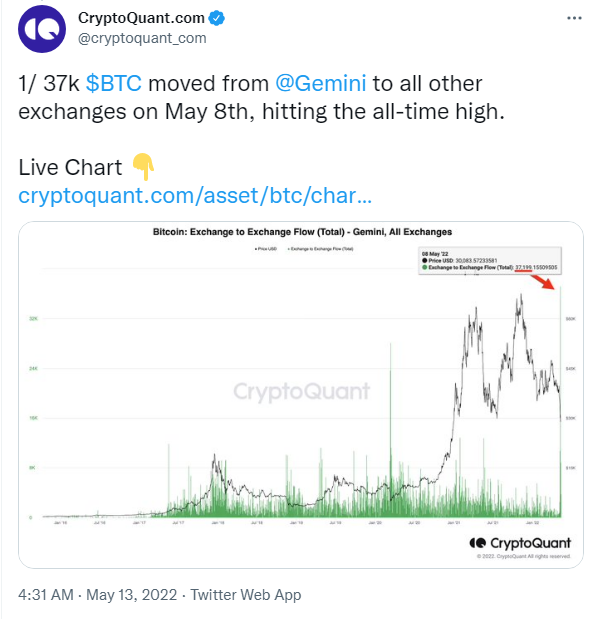Click the green flow legend dot in tooltip
Screen dimensions: 600x619
point(425,267)
